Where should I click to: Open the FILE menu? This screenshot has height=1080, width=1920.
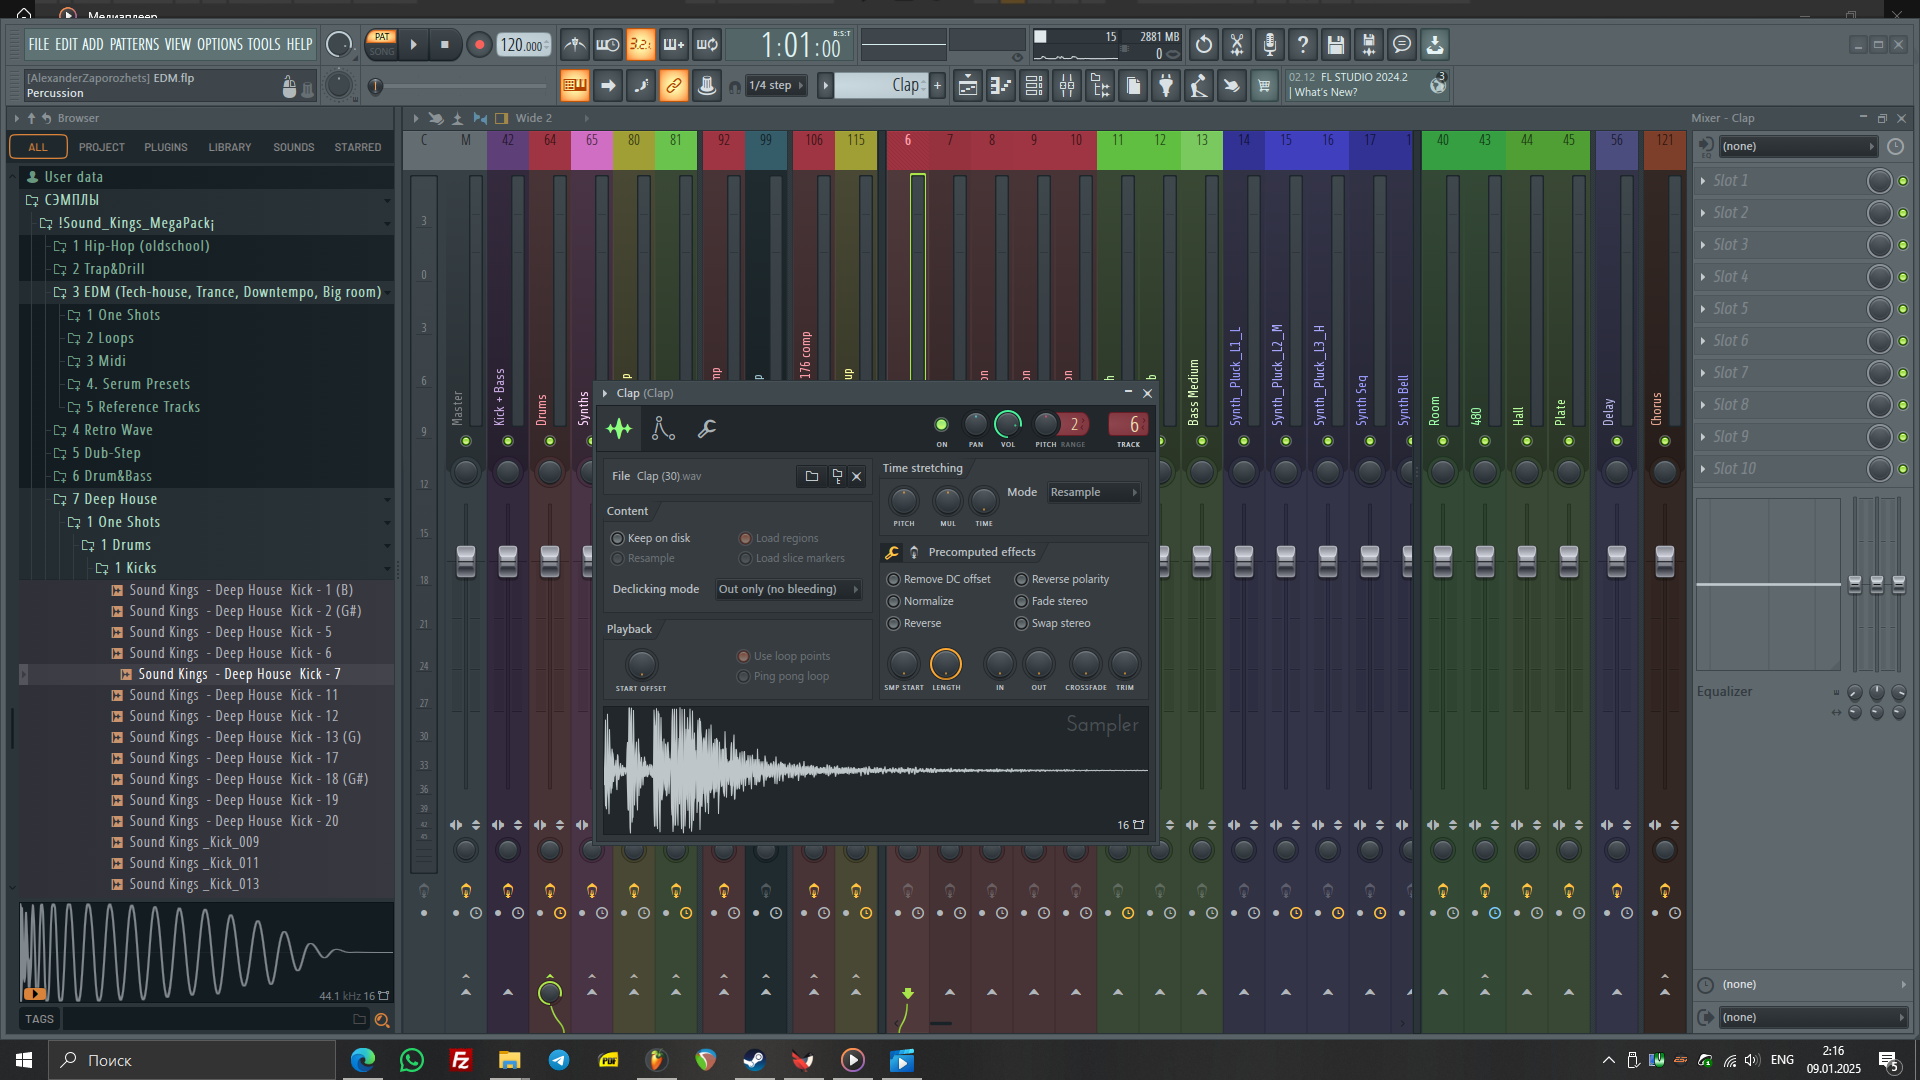[38, 45]
